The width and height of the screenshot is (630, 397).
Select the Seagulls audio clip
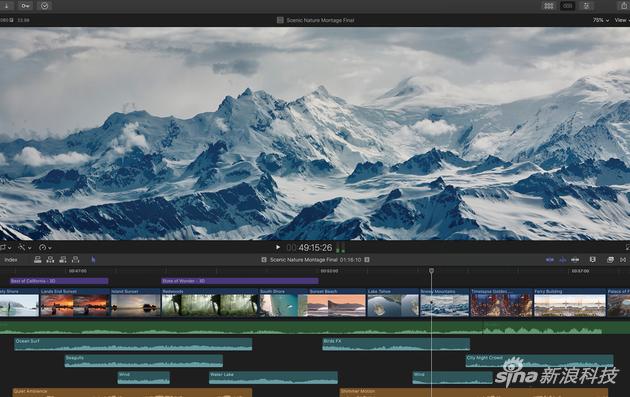pos(143,360)
